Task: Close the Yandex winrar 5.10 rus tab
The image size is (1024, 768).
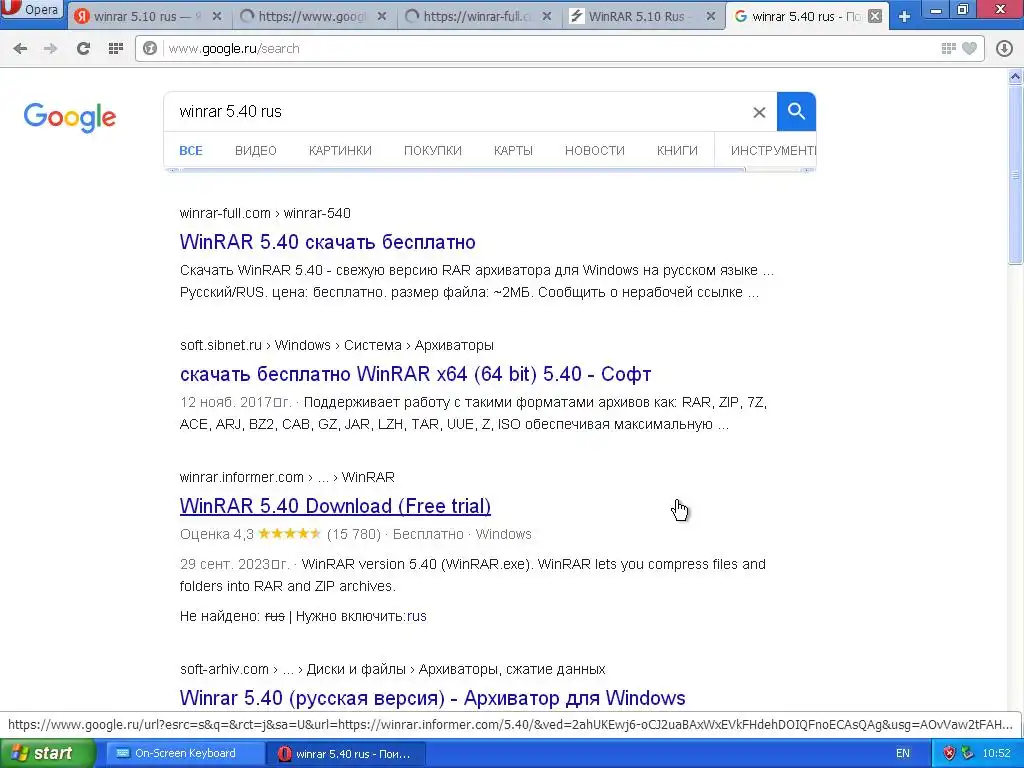Action: (217, 16)
